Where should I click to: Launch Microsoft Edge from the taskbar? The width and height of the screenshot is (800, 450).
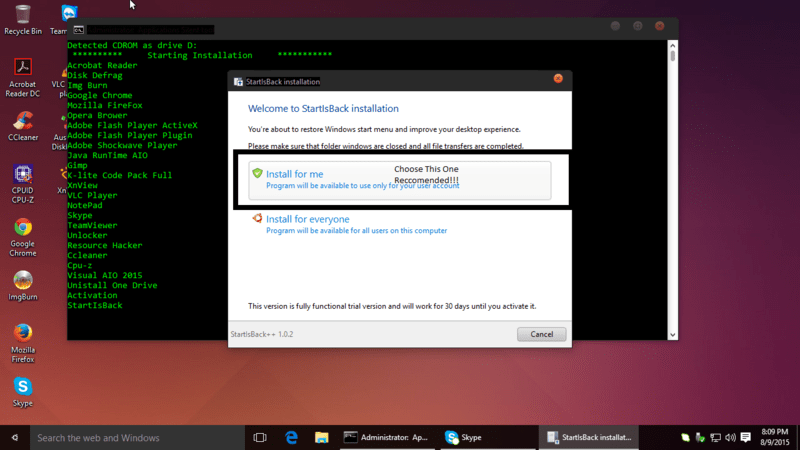(x=291, y=437)
